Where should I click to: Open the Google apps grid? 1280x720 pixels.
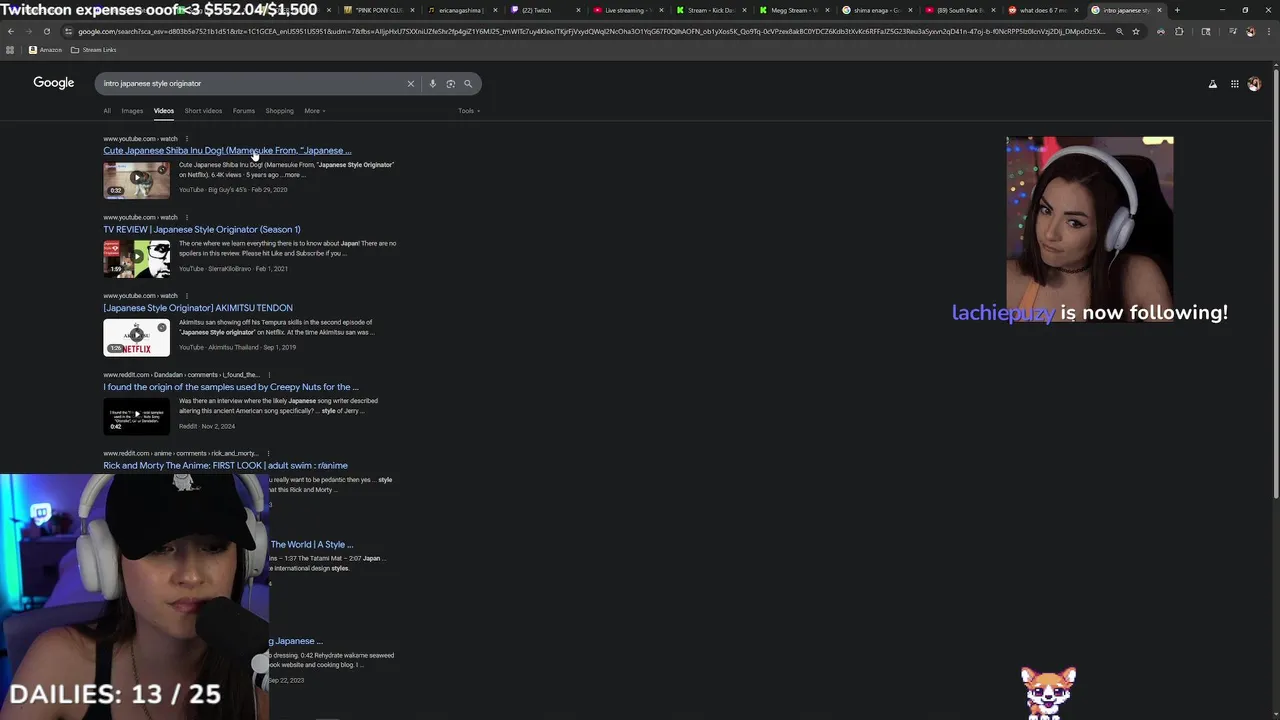[x=1235, y=84]
